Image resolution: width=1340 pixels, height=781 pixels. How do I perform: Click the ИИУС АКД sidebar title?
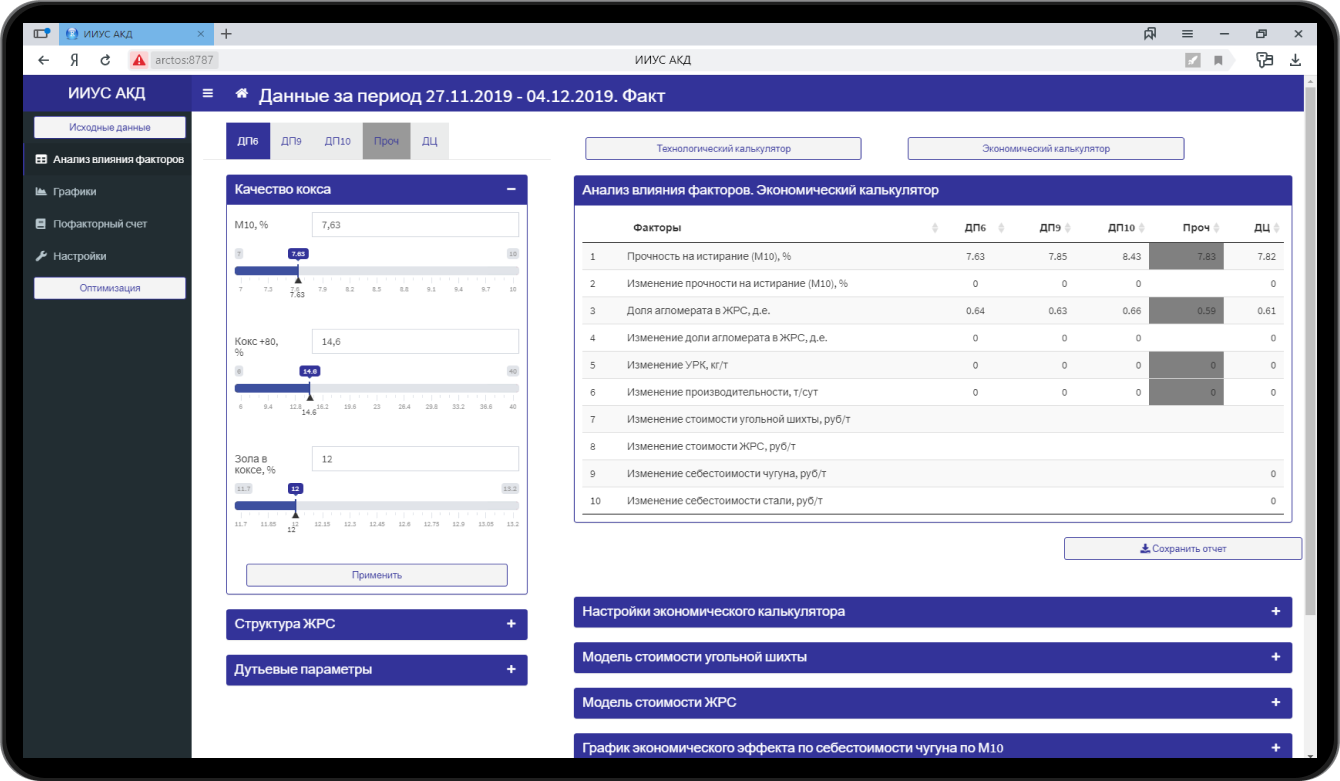[x=107, y=94]
